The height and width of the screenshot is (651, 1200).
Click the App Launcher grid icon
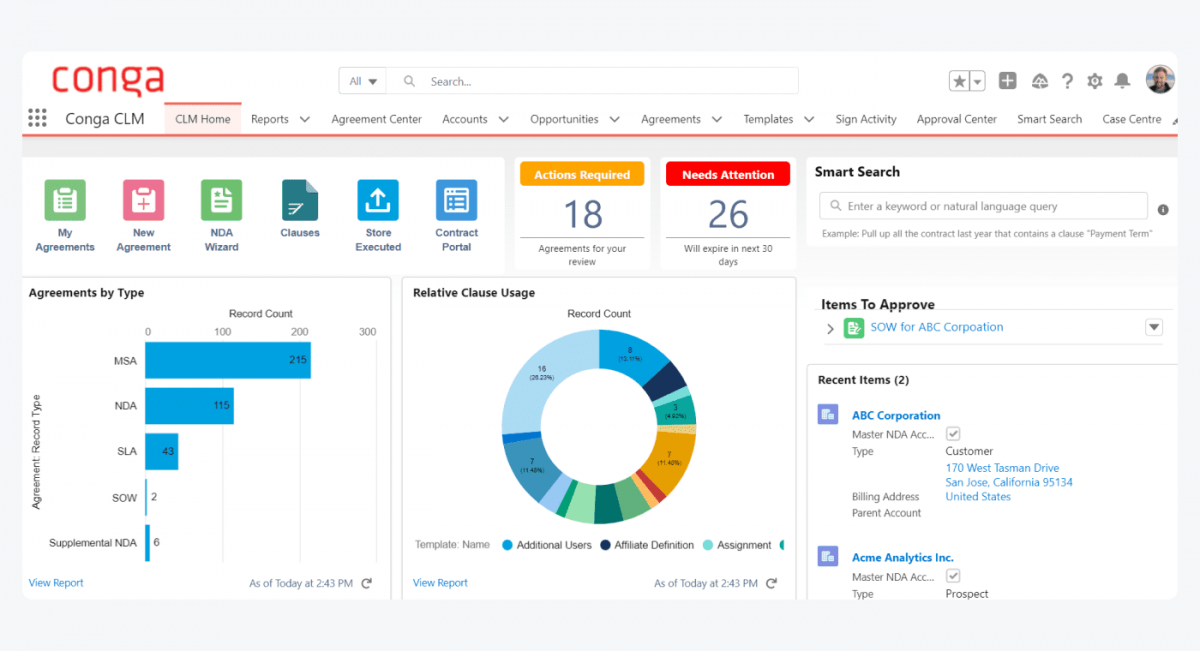click(x=37, y=118)
